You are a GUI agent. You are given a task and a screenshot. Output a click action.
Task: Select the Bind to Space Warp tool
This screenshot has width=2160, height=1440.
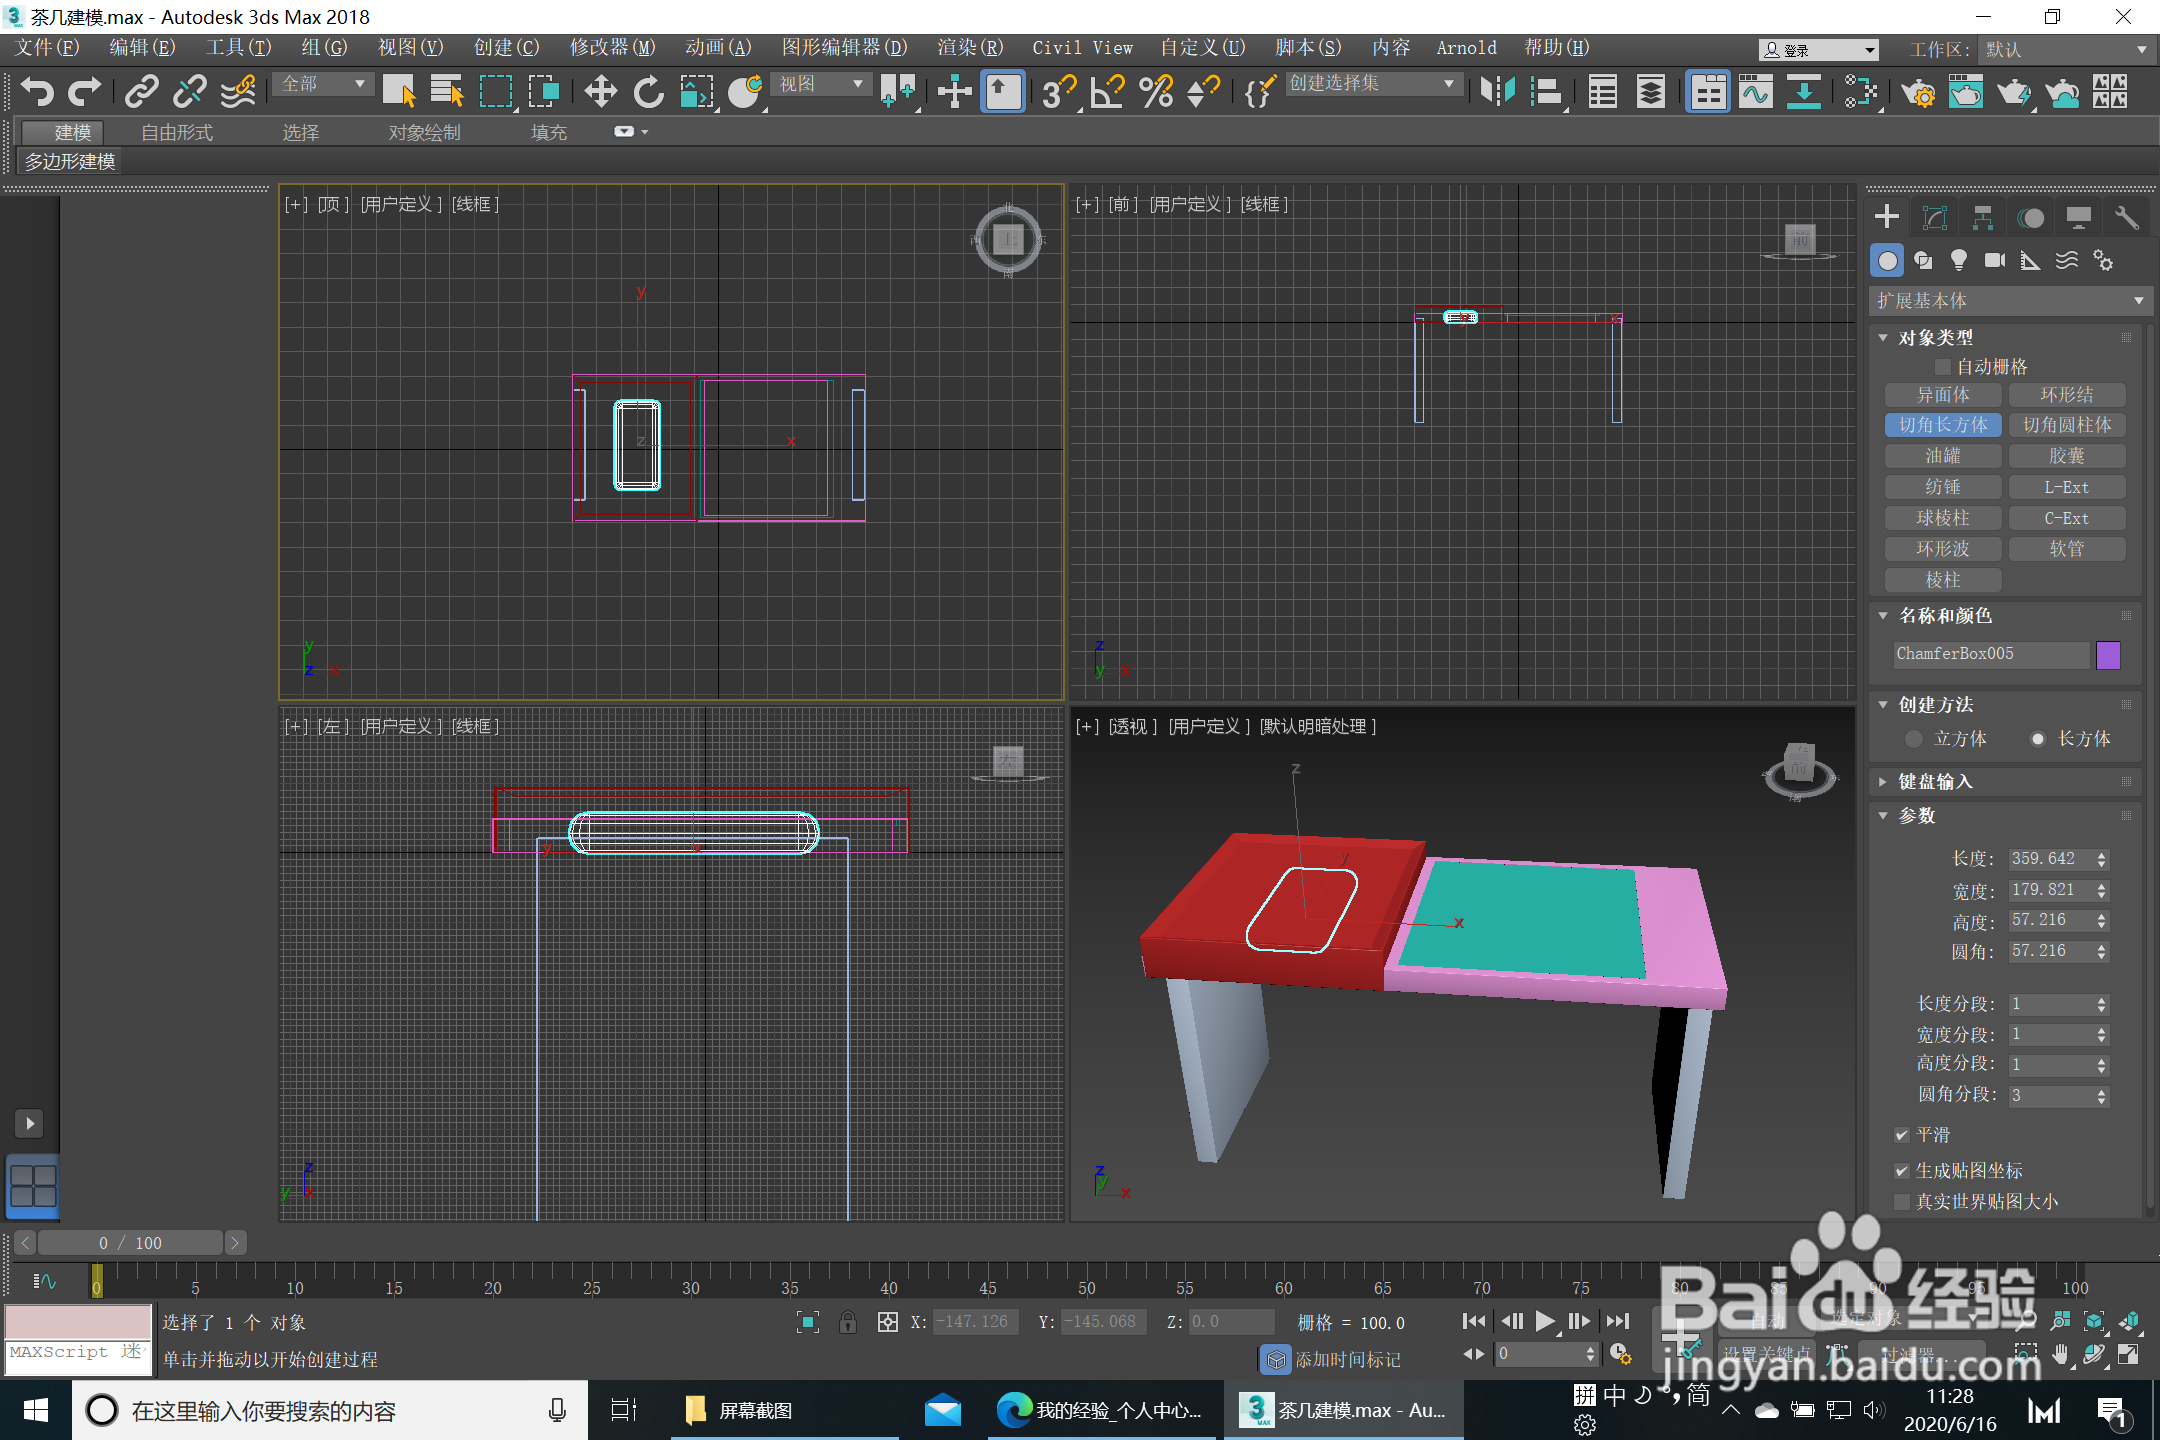tap(238, 91)
